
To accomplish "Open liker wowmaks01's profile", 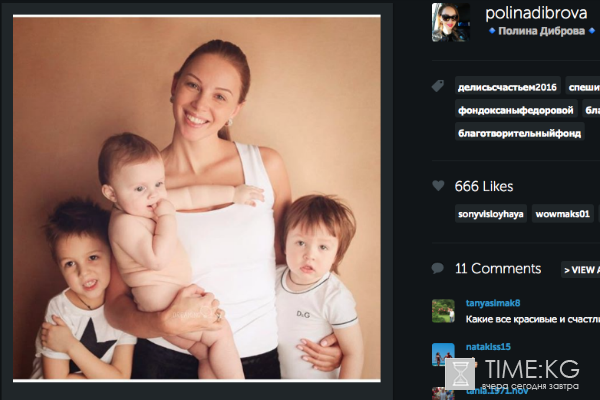I will point(562,214).
